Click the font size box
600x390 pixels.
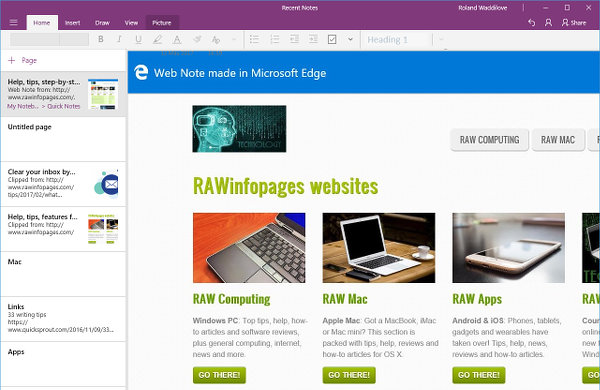click(74, 39)
